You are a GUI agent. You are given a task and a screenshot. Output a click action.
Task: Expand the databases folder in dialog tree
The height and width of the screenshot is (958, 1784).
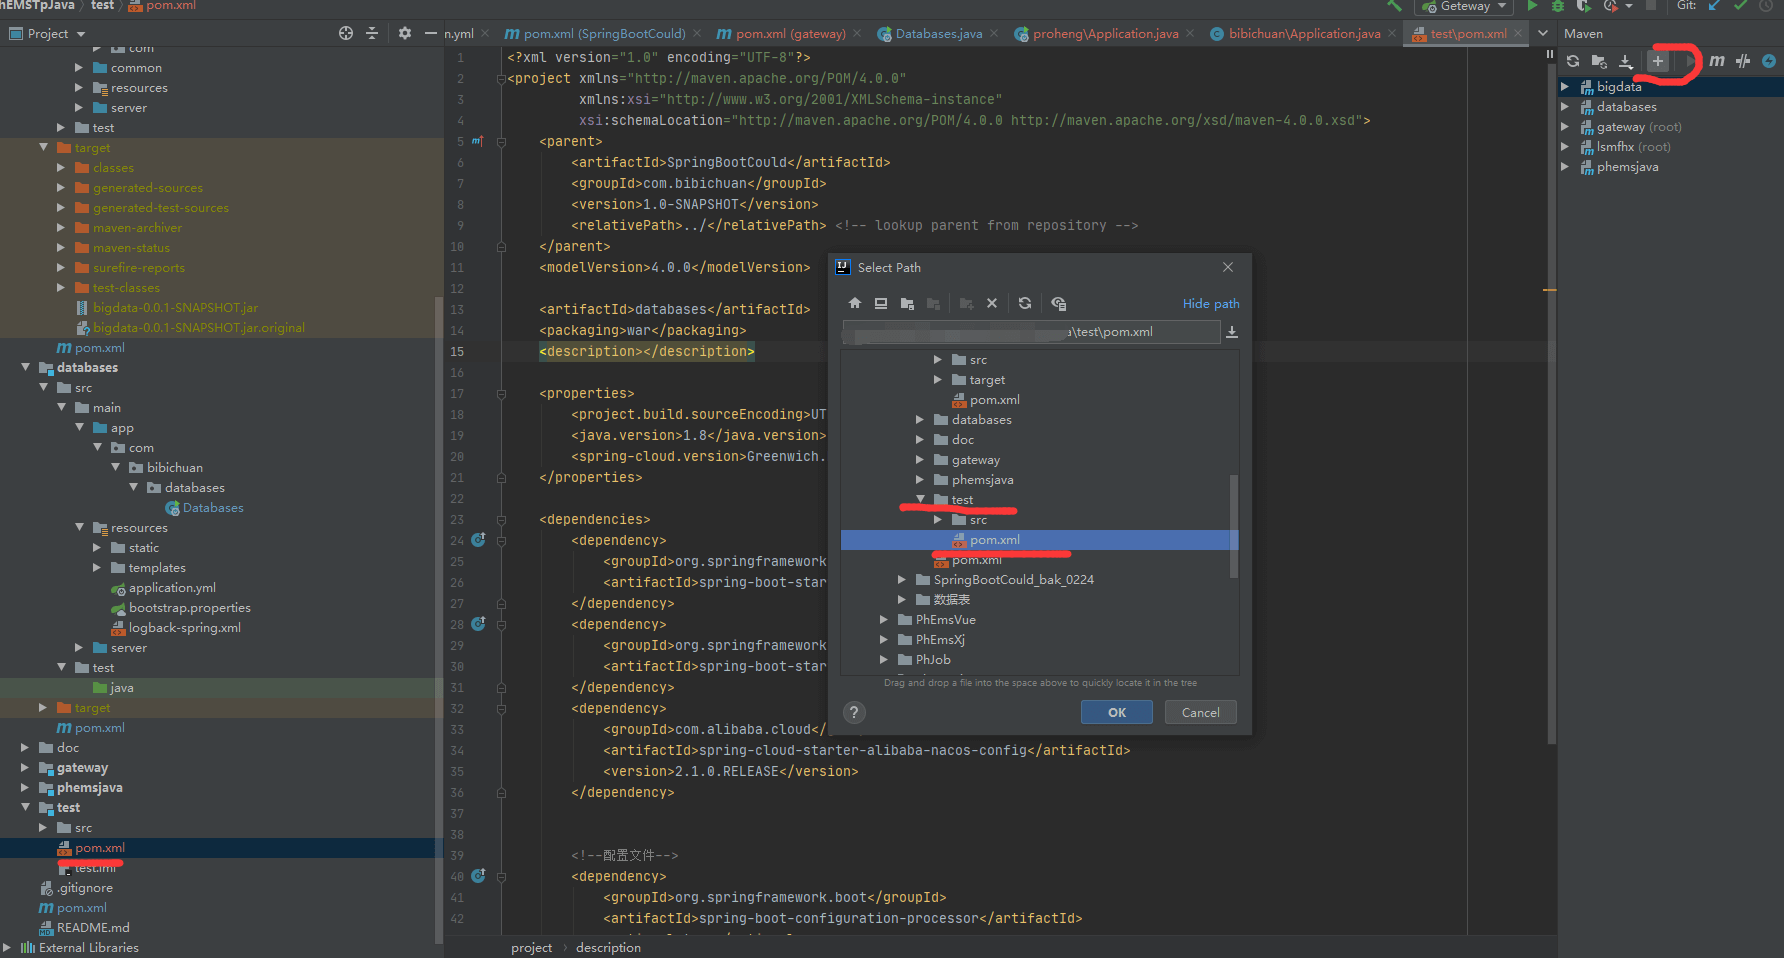coord(920,420)
